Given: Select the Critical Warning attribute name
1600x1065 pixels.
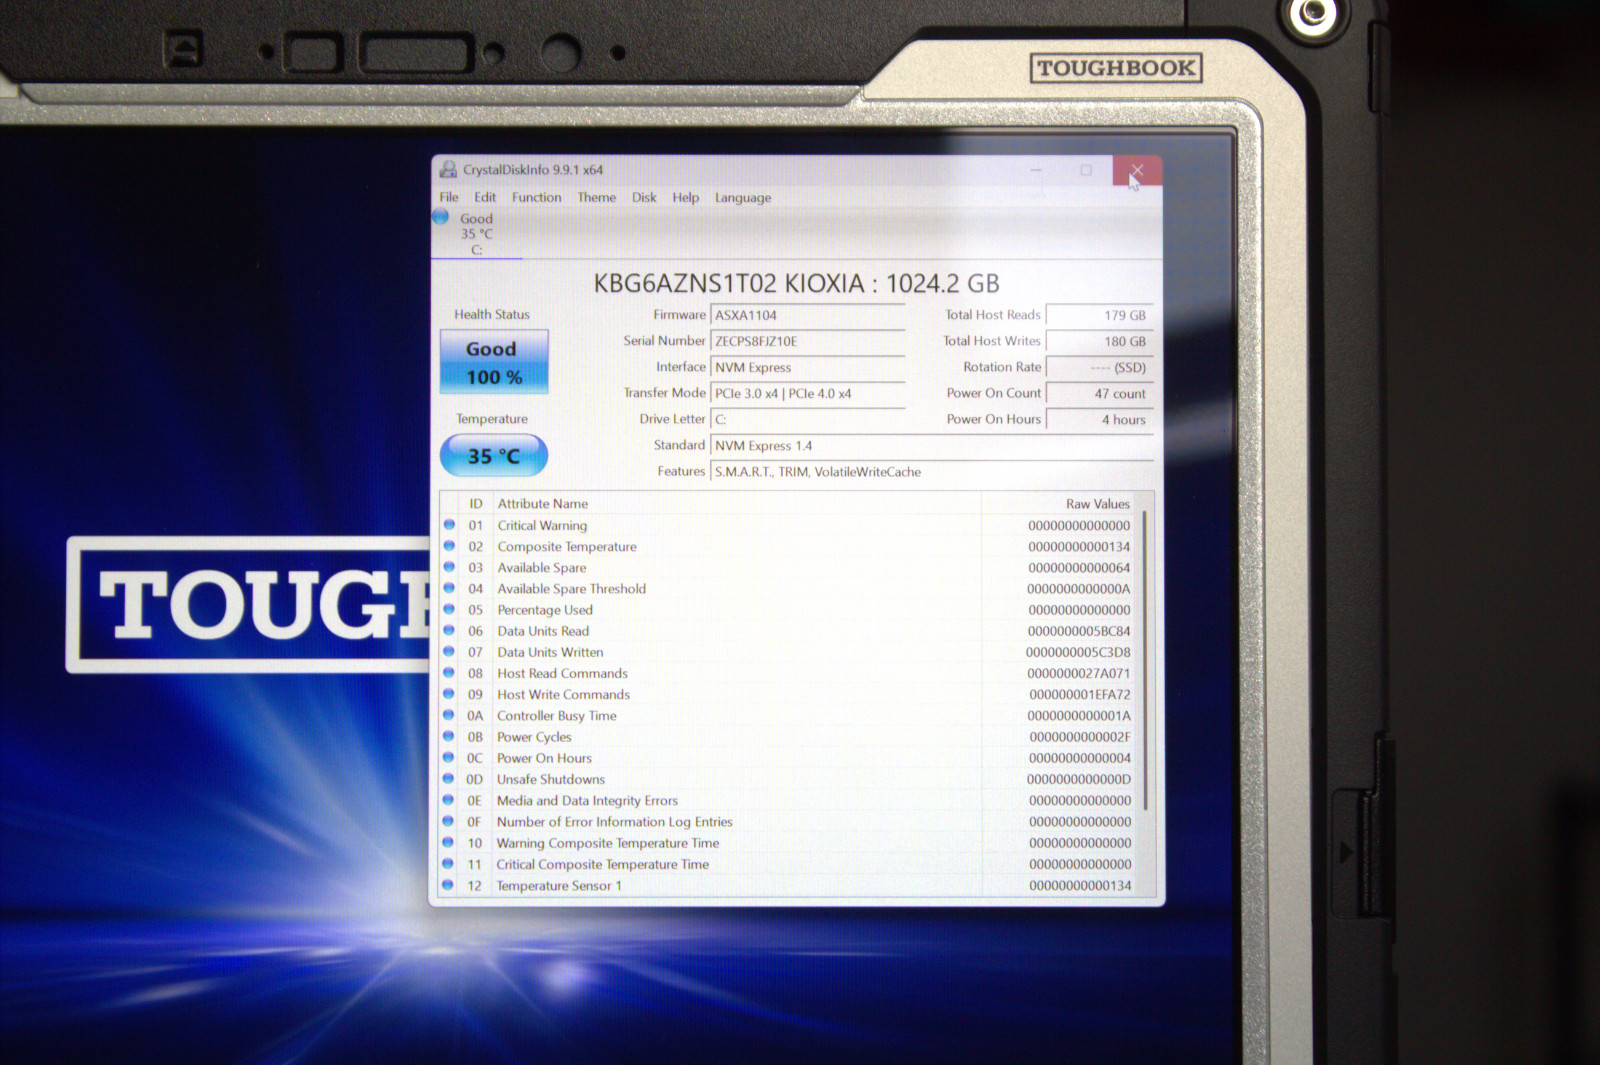Looking at the screenshot, I should (542, 526).
